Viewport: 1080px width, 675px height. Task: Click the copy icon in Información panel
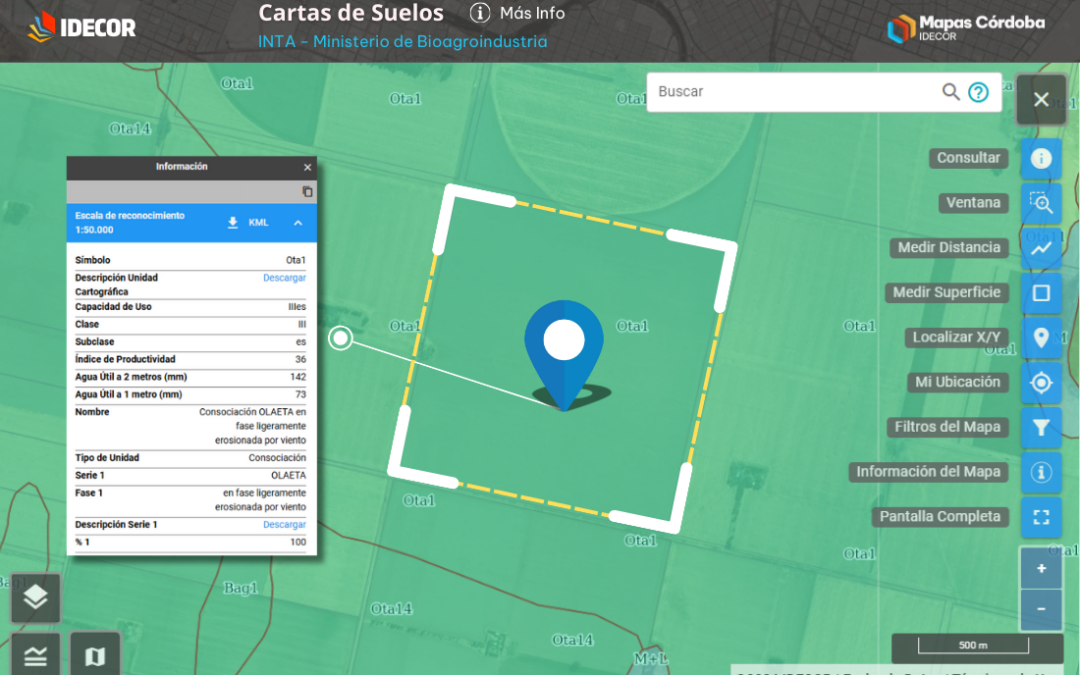pos(307,191)
